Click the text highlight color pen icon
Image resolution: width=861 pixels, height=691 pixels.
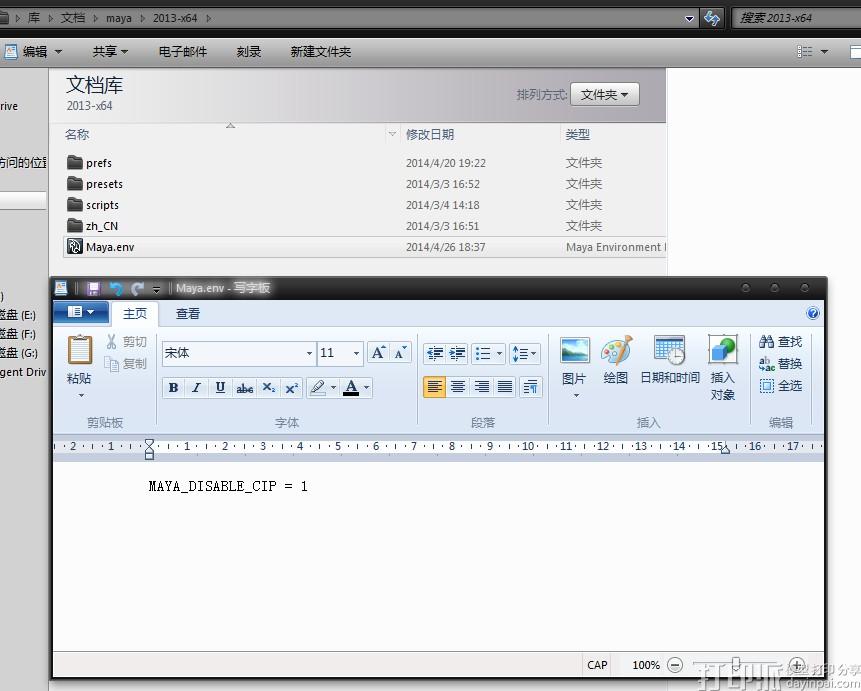317,388
